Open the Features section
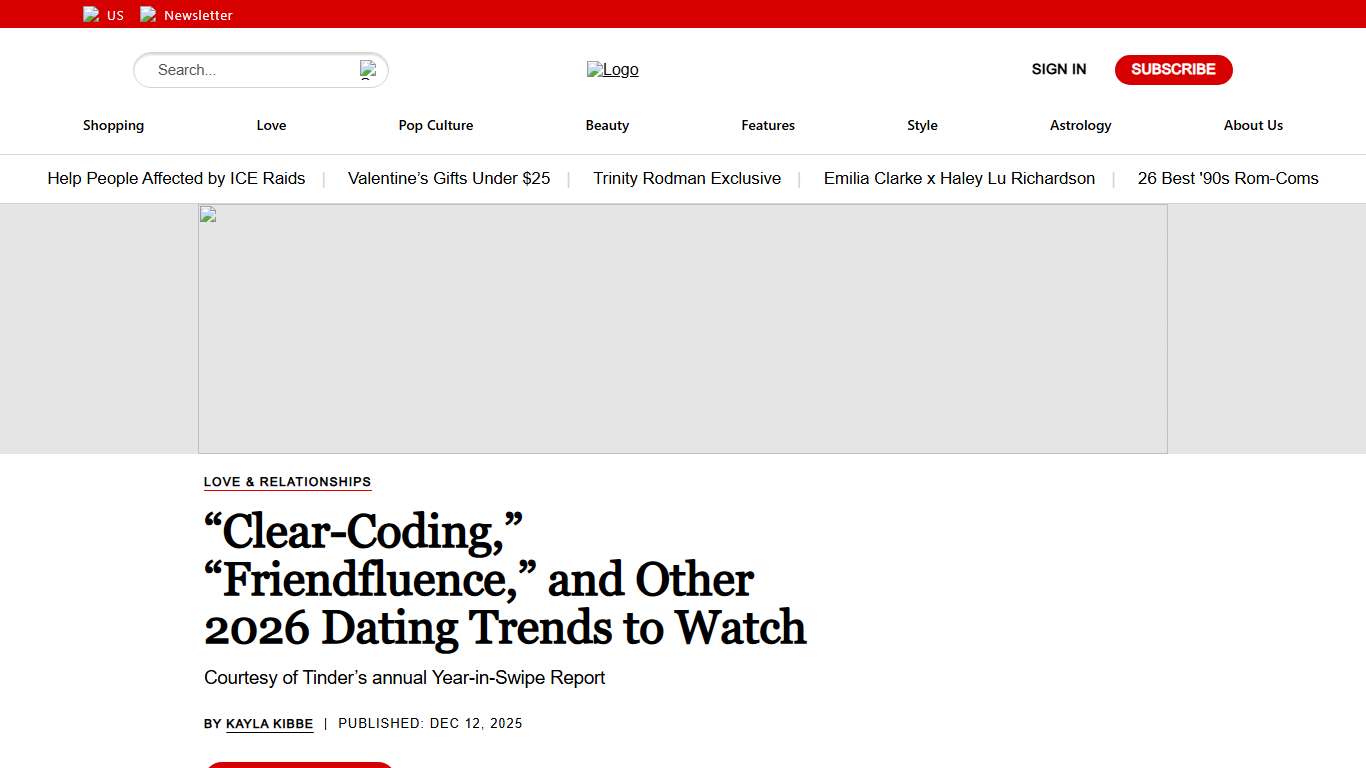Viewport: 1366px width, 768px height. click(x=768, y=125)
